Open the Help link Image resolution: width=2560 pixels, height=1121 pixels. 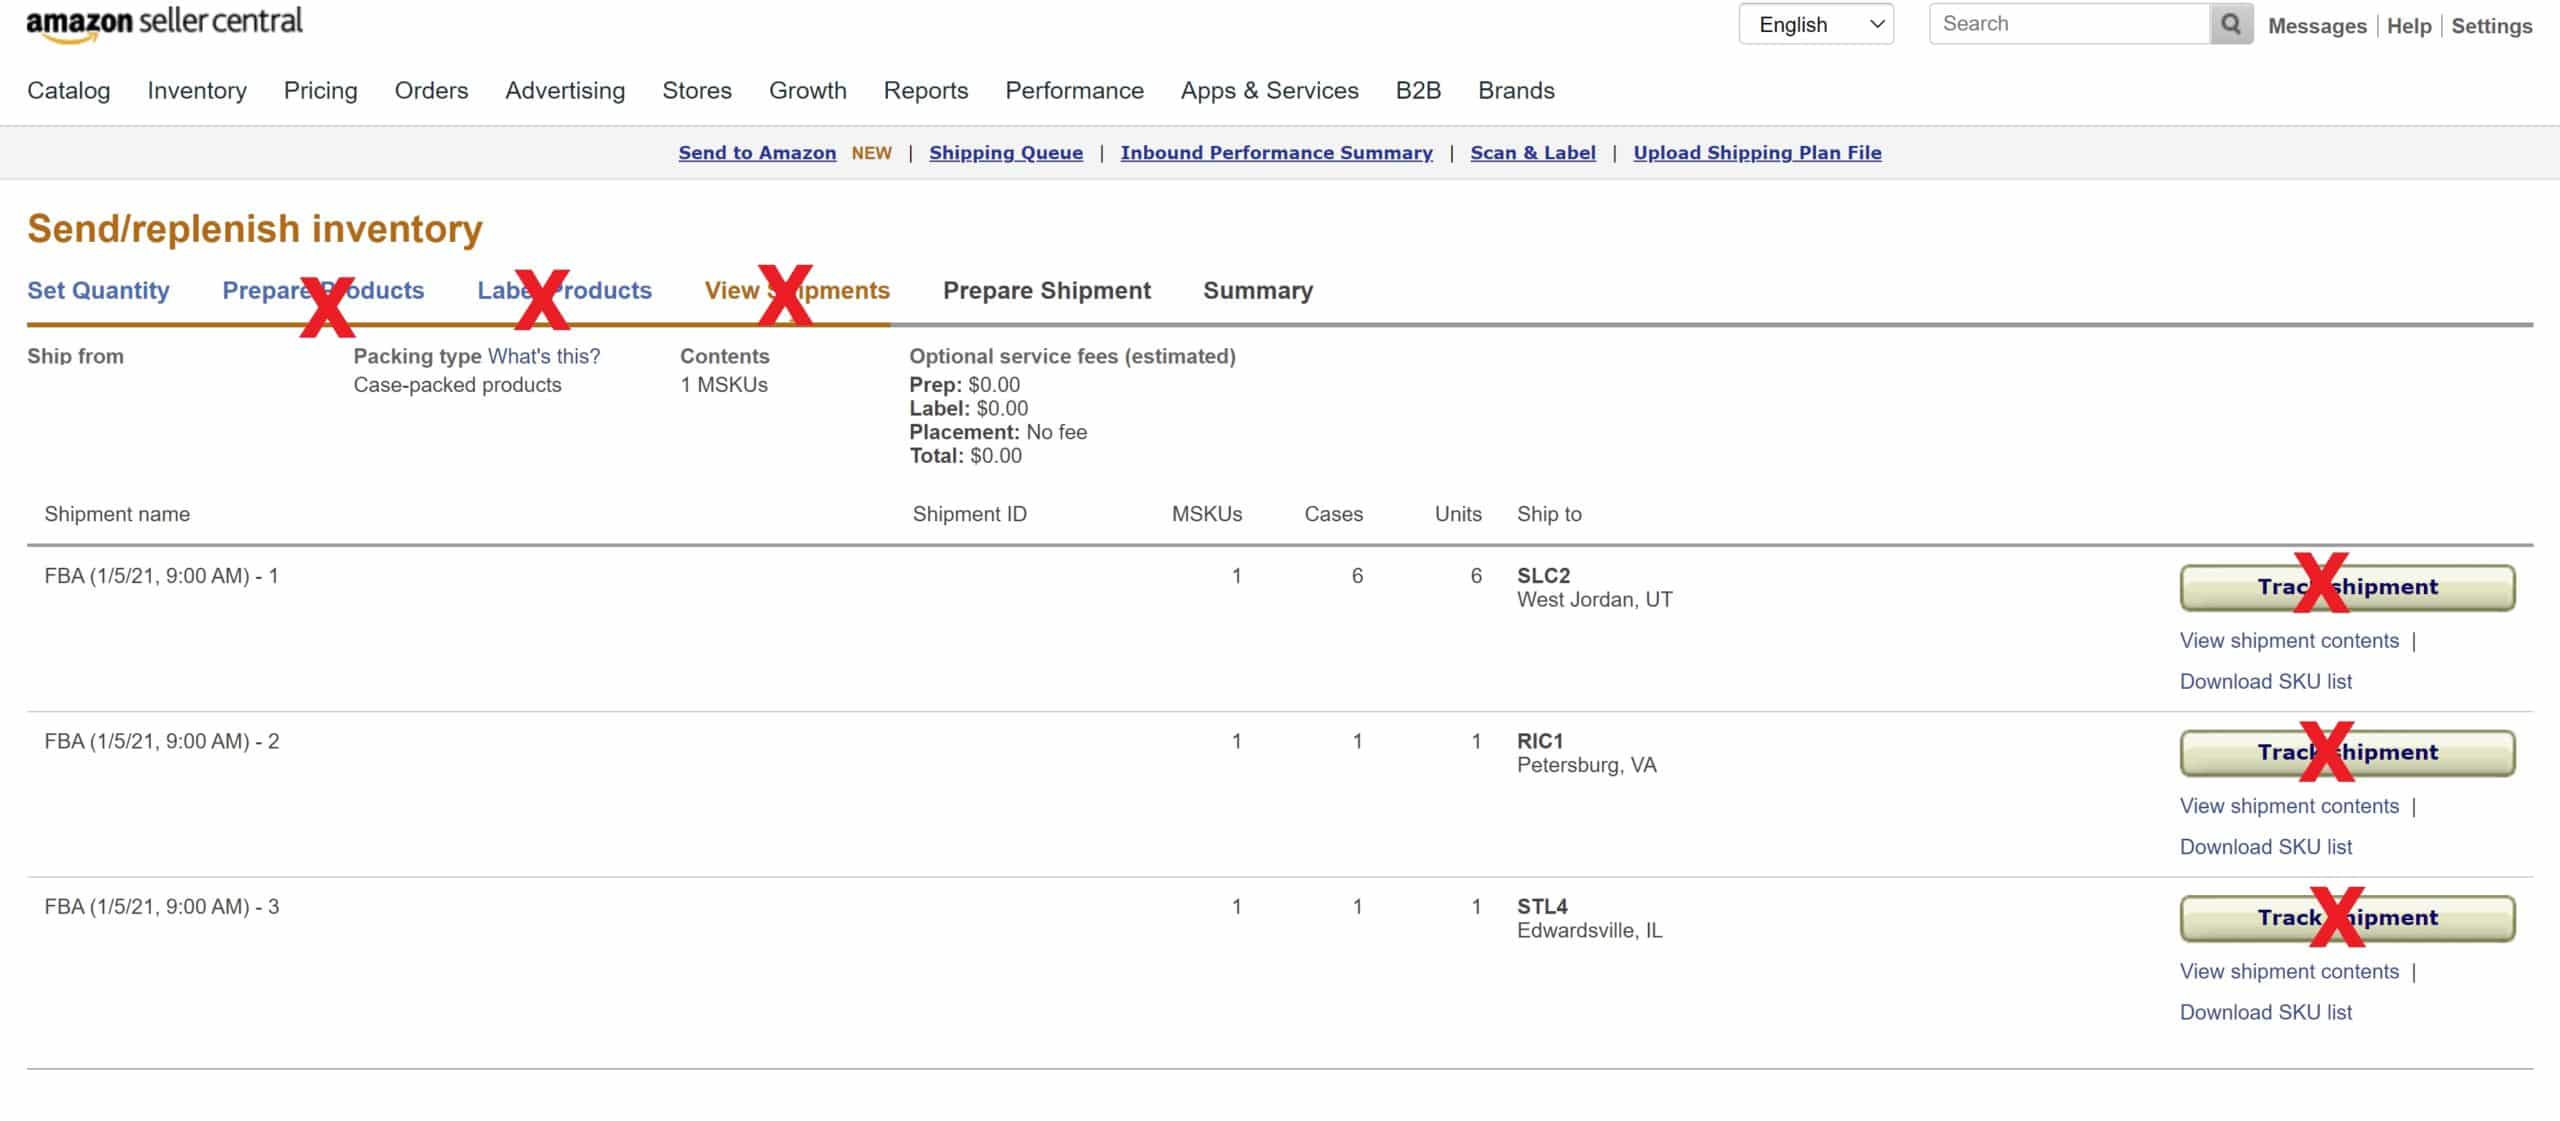pos(2408,26)
